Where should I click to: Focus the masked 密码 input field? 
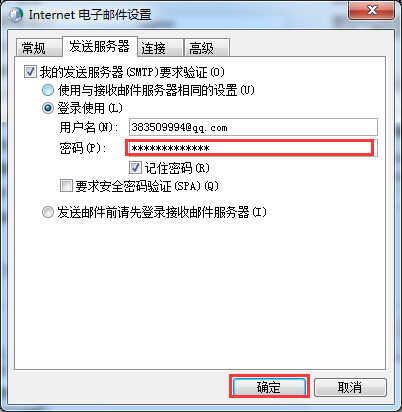pyautogui.click(x=251, y=148)
